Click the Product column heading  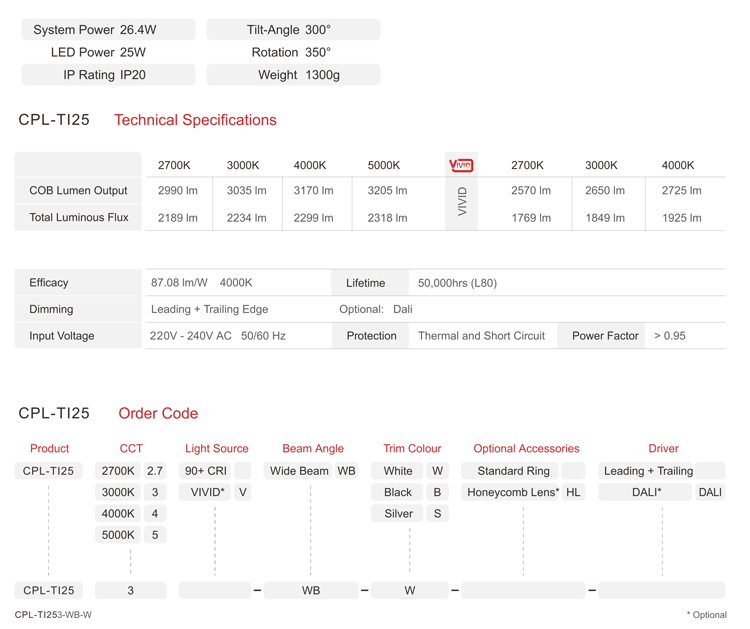click(x=49, y=448)
